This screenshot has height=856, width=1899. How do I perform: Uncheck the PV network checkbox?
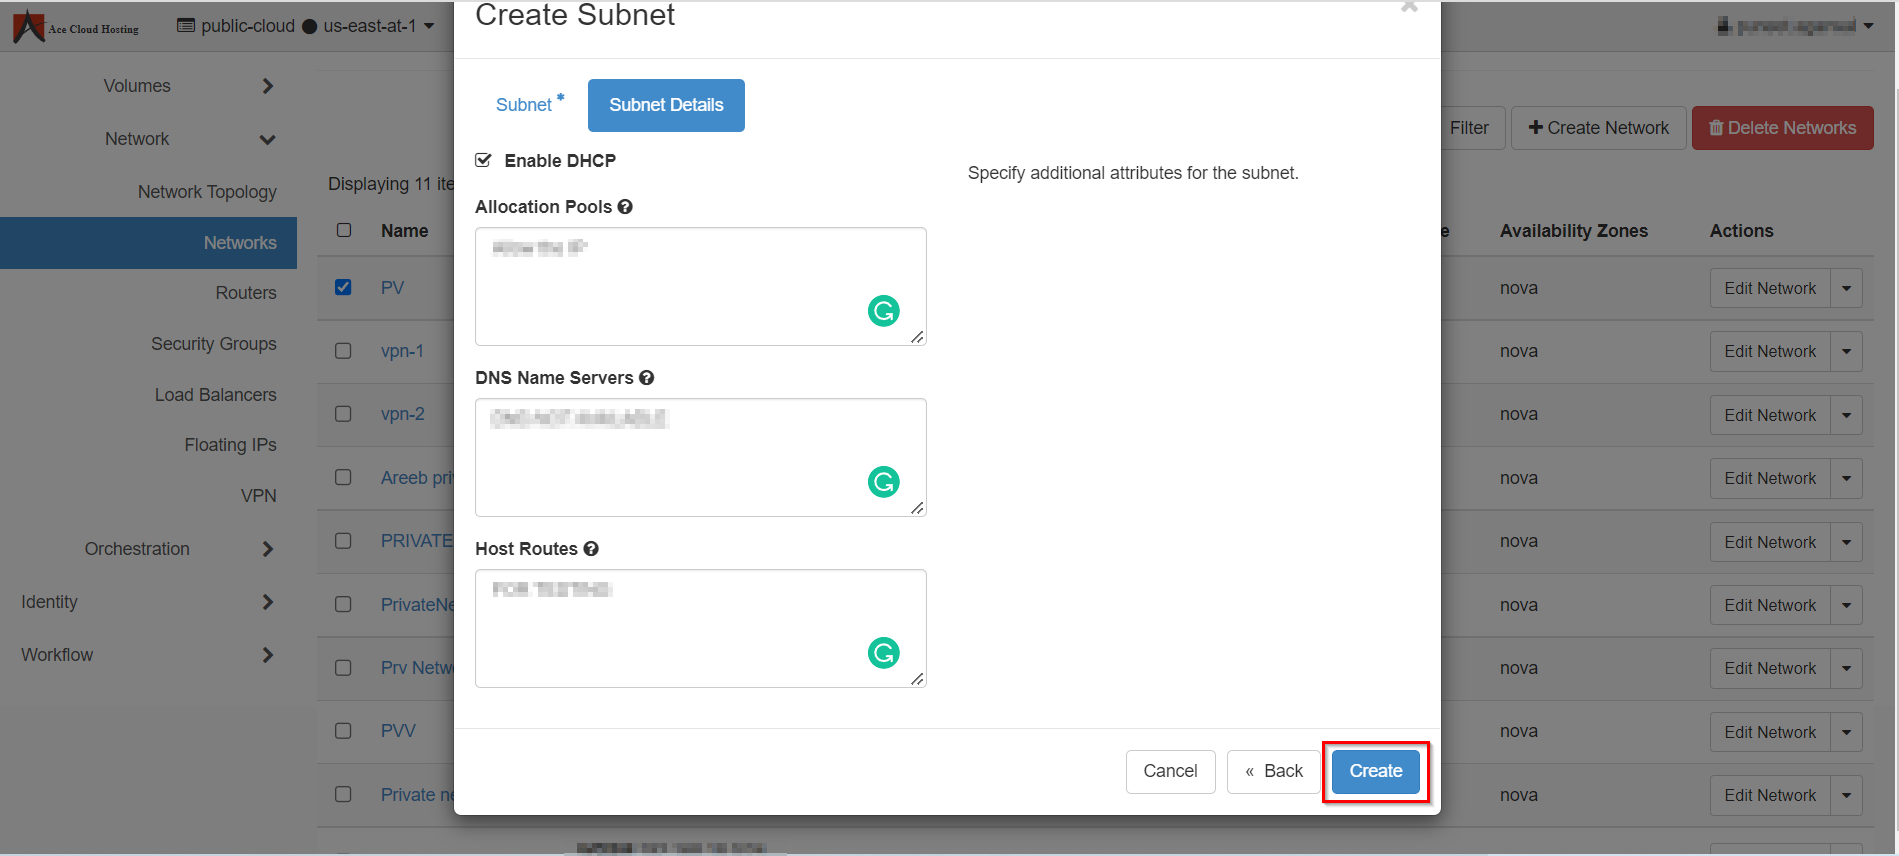pyautogui.click(x=343, y=288)
